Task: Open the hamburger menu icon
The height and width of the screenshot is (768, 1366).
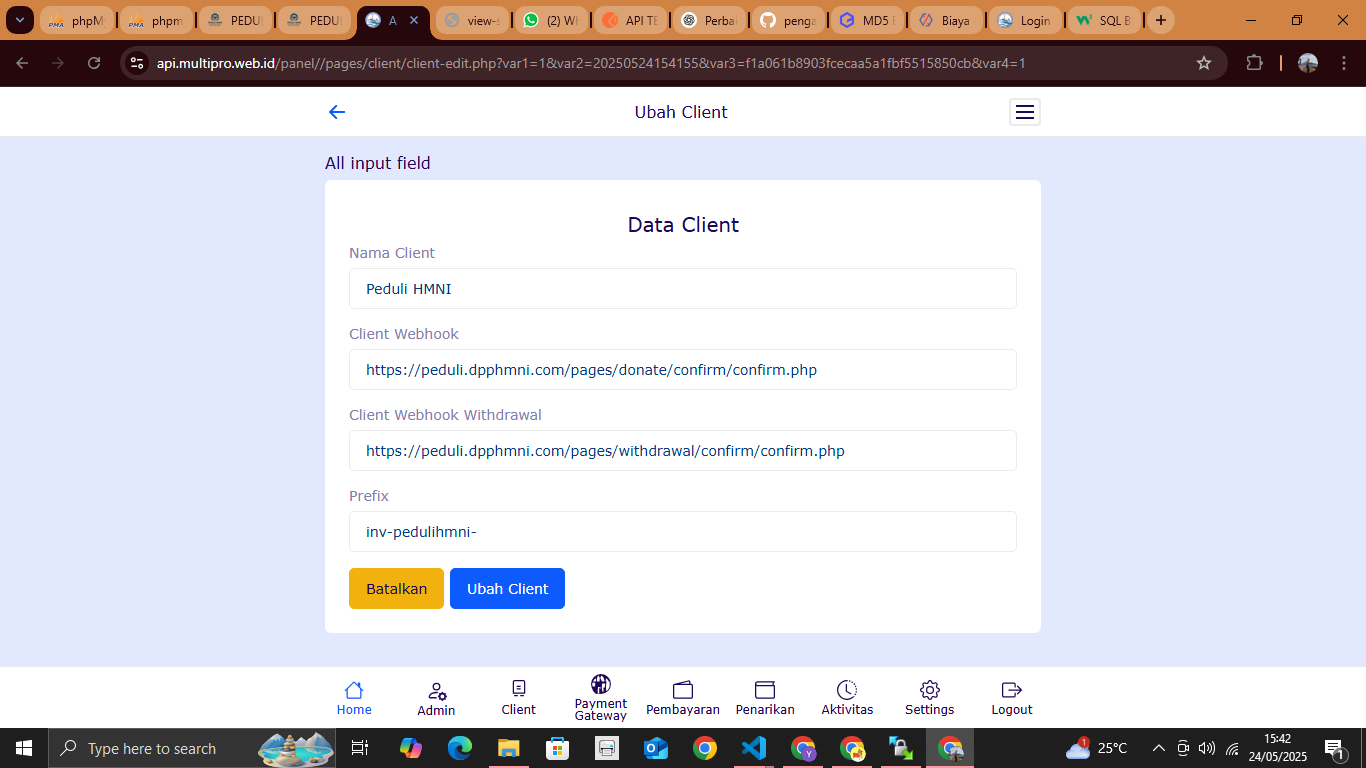Action: click(x=1024, y=112)
